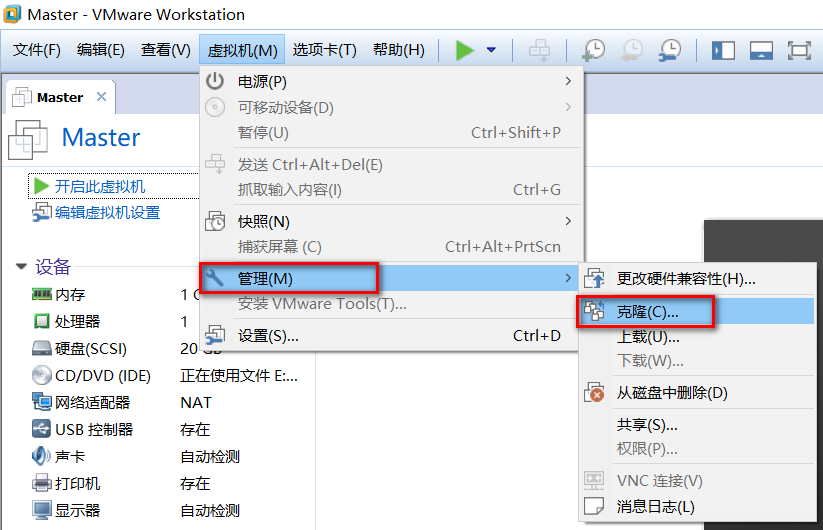823x530 pixels.
Task: Switch to the Master tab
Action: [60, 97]
